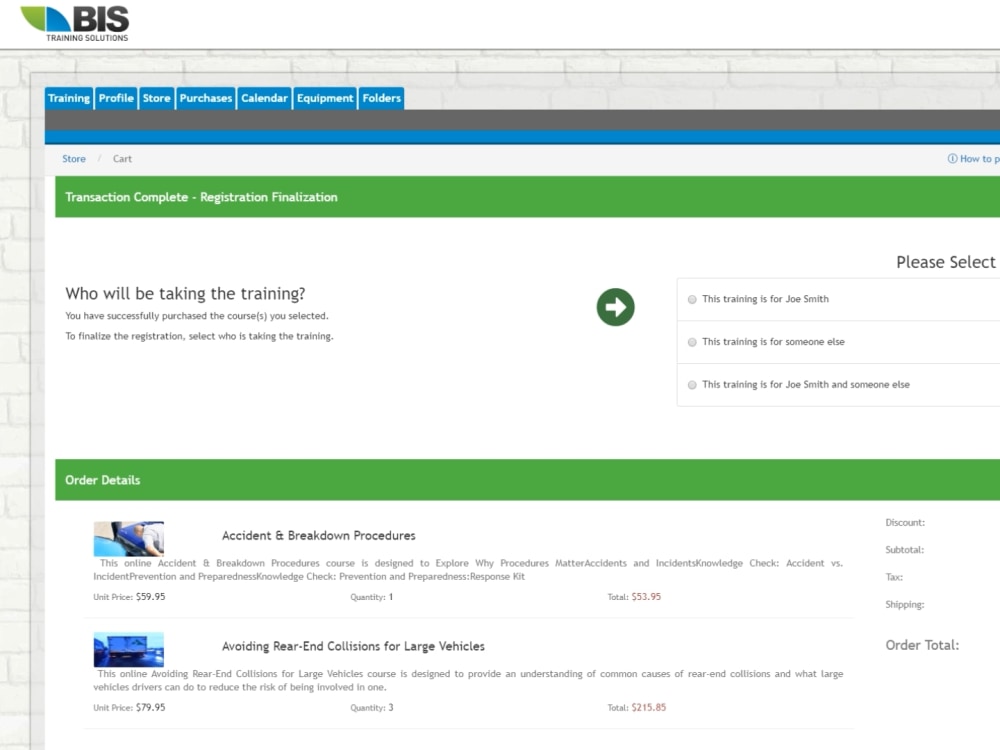Open the Profile tab
The image size is (1000, 750).
(x=116, y=98)
